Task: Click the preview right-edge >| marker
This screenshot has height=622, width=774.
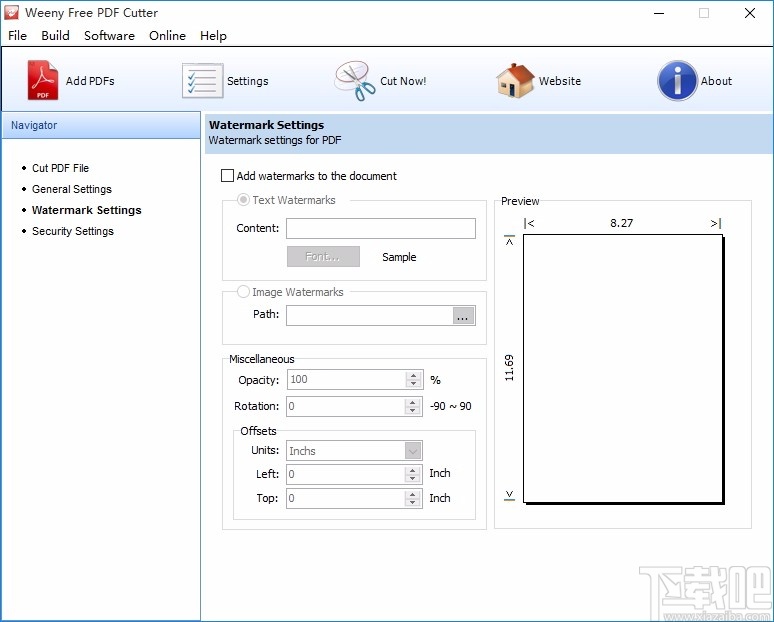Action: [x=716, y=223]
